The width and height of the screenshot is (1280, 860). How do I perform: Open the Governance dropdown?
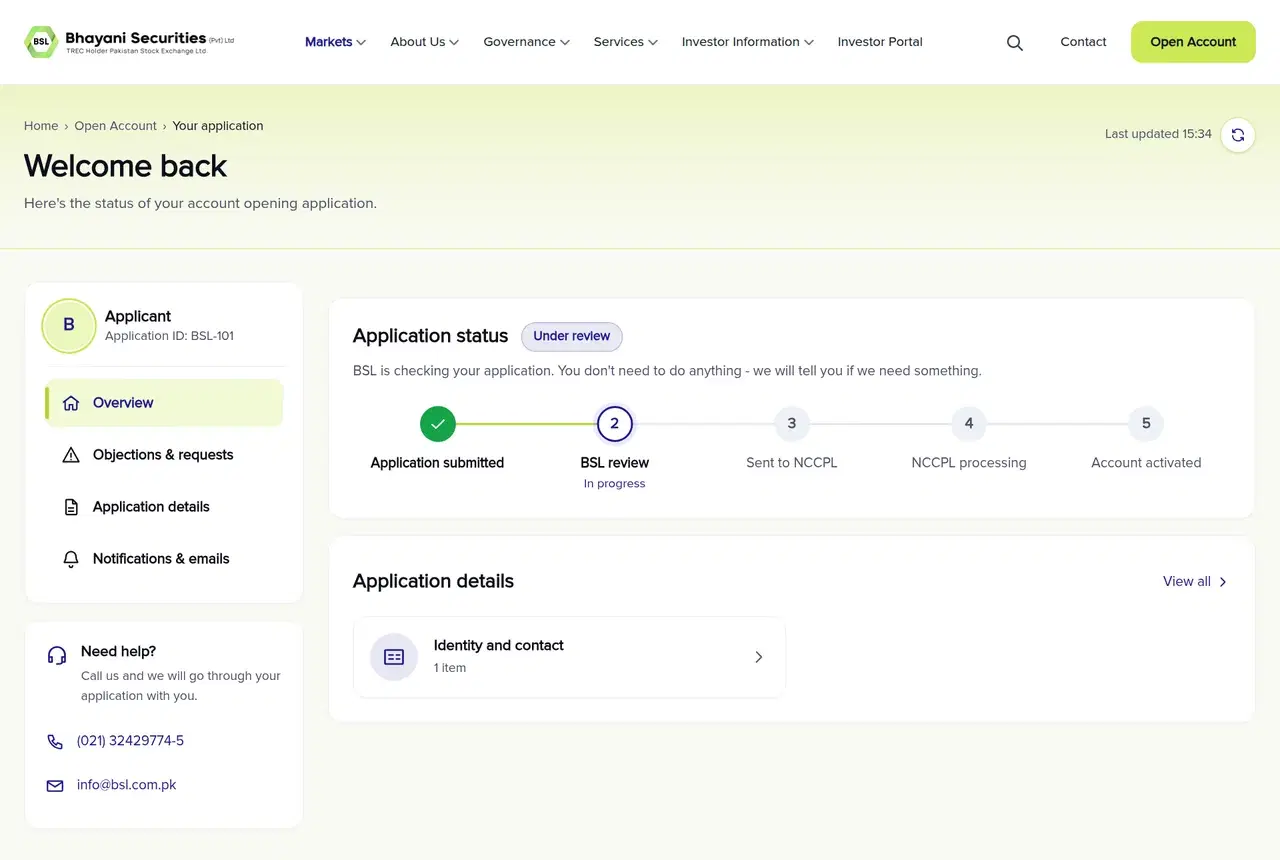(x=527, y=42)
